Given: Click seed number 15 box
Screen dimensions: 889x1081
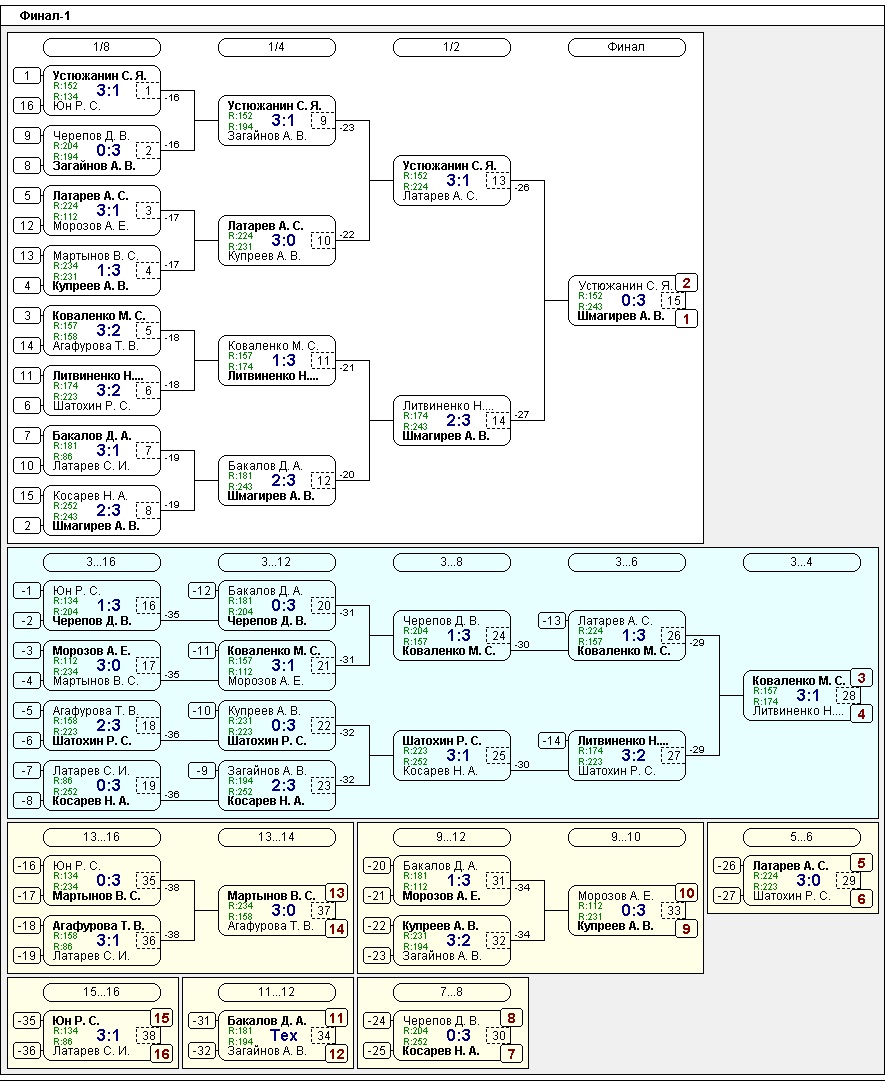Looking at the screenshot, I should coord(27,495).
